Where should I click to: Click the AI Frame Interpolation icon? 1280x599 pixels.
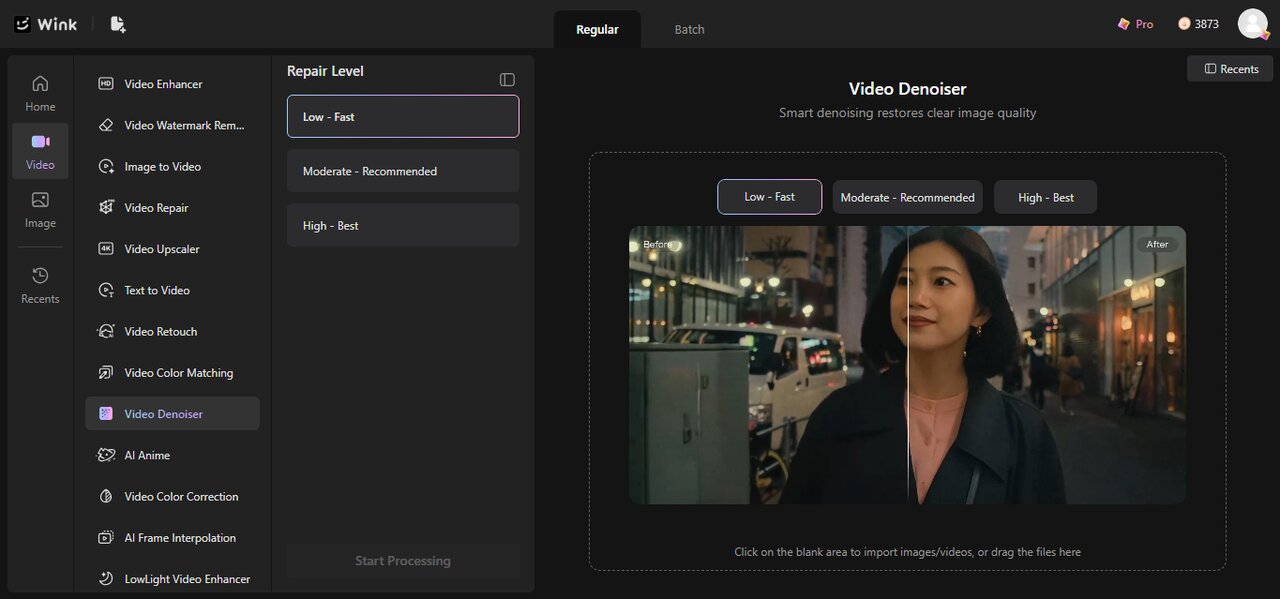[x=106, y=537]
